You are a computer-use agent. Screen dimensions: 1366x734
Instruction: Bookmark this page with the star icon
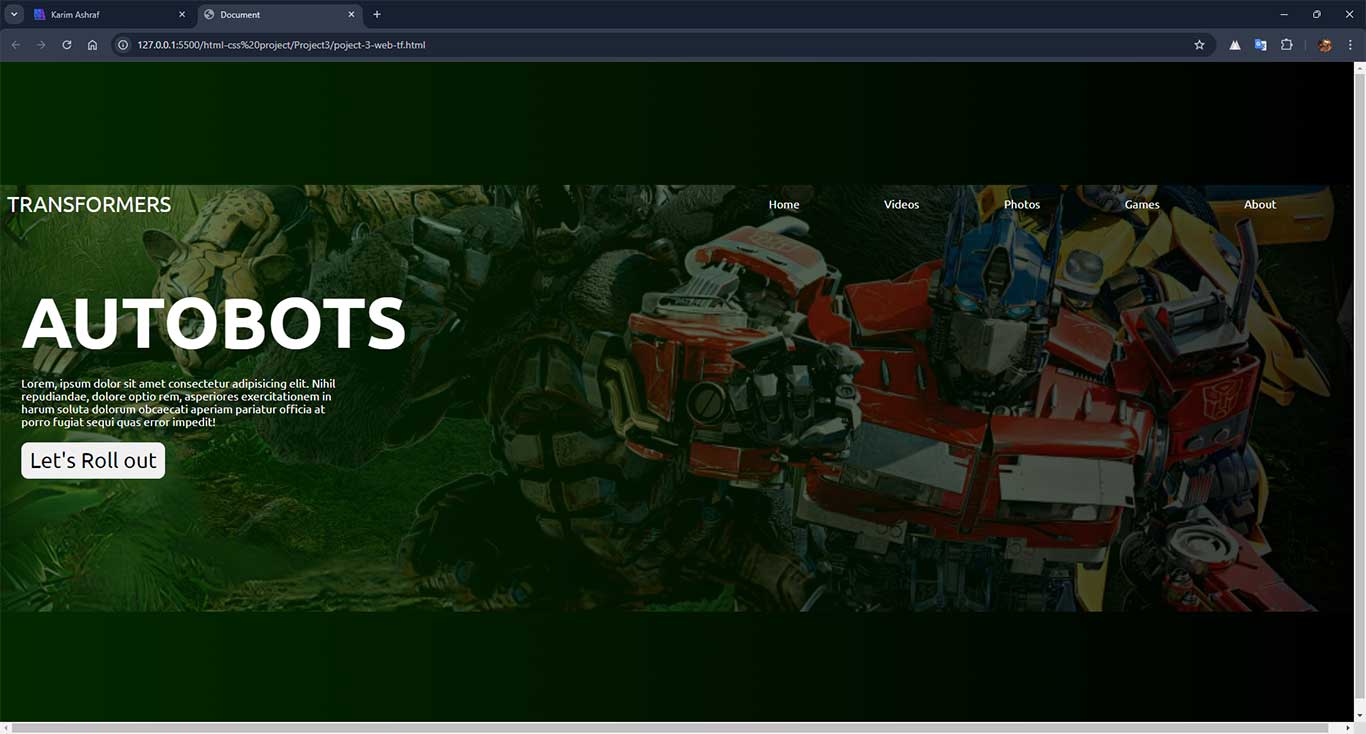(x=1199, y=45)
